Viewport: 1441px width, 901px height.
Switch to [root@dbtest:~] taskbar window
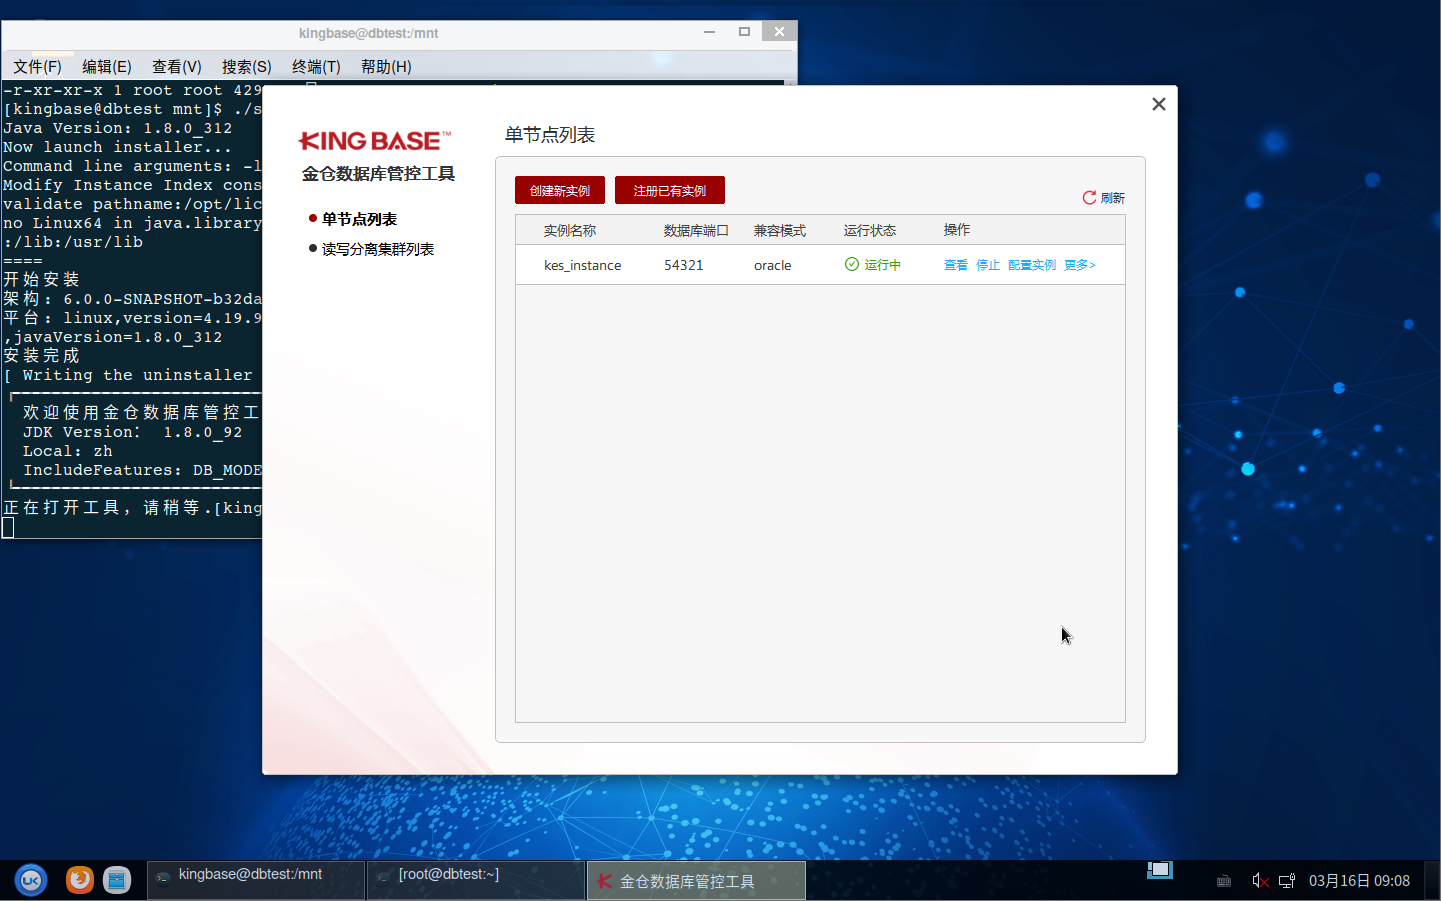click(x=476, y=880)
